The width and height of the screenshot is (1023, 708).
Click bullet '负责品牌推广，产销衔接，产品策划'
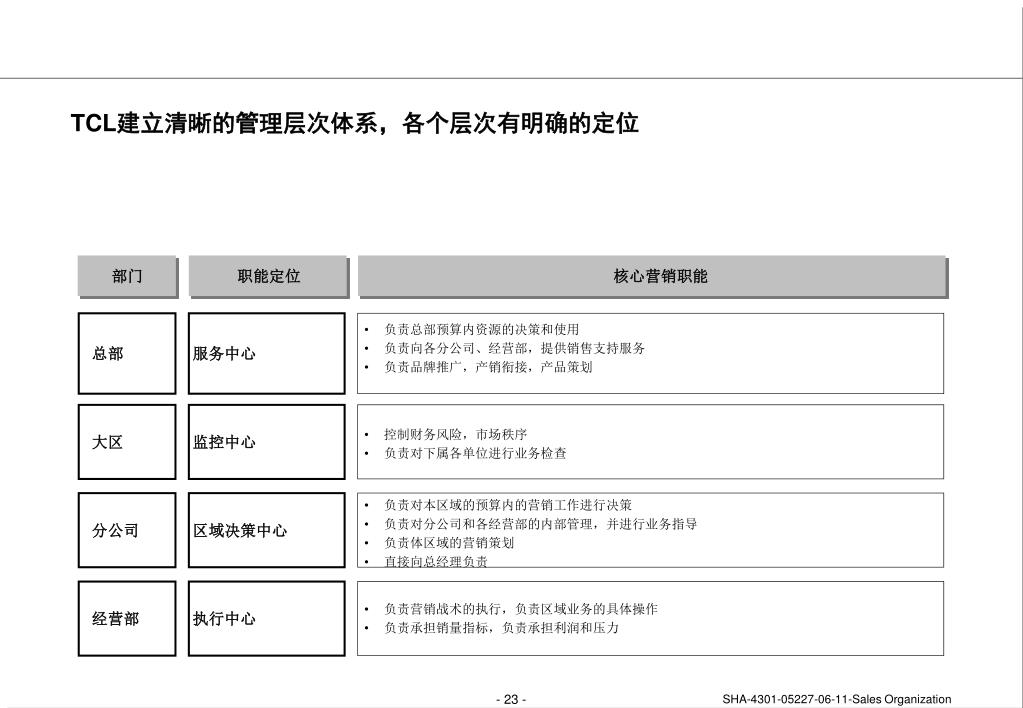[488, 367]
